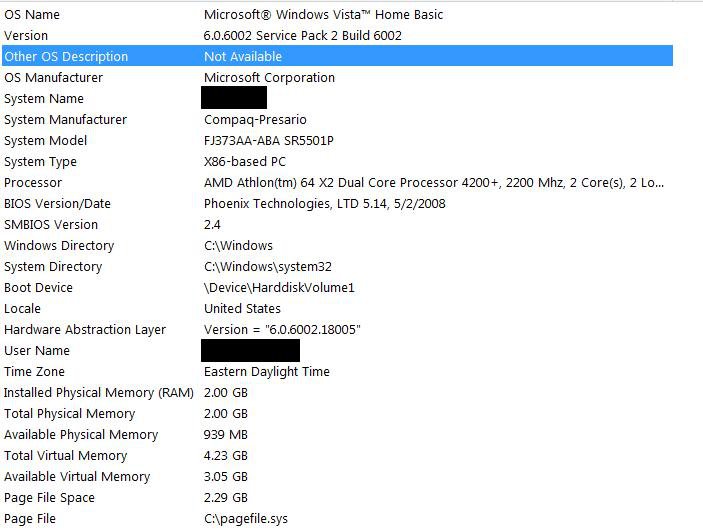The image size is (703, 531).
Task: Select the 'Installed Physical Memory (RAM)' label
Action: tap(99, 393)
